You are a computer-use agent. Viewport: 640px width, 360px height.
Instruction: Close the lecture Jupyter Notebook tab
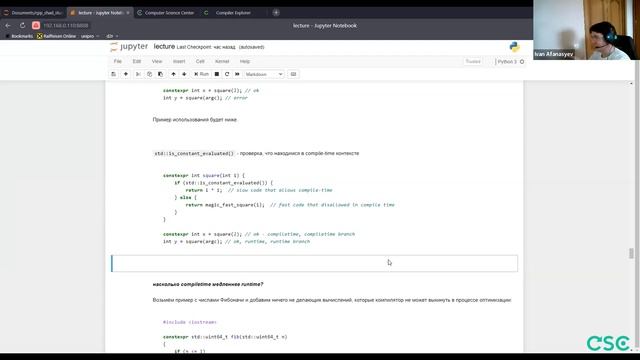(128, 13)
